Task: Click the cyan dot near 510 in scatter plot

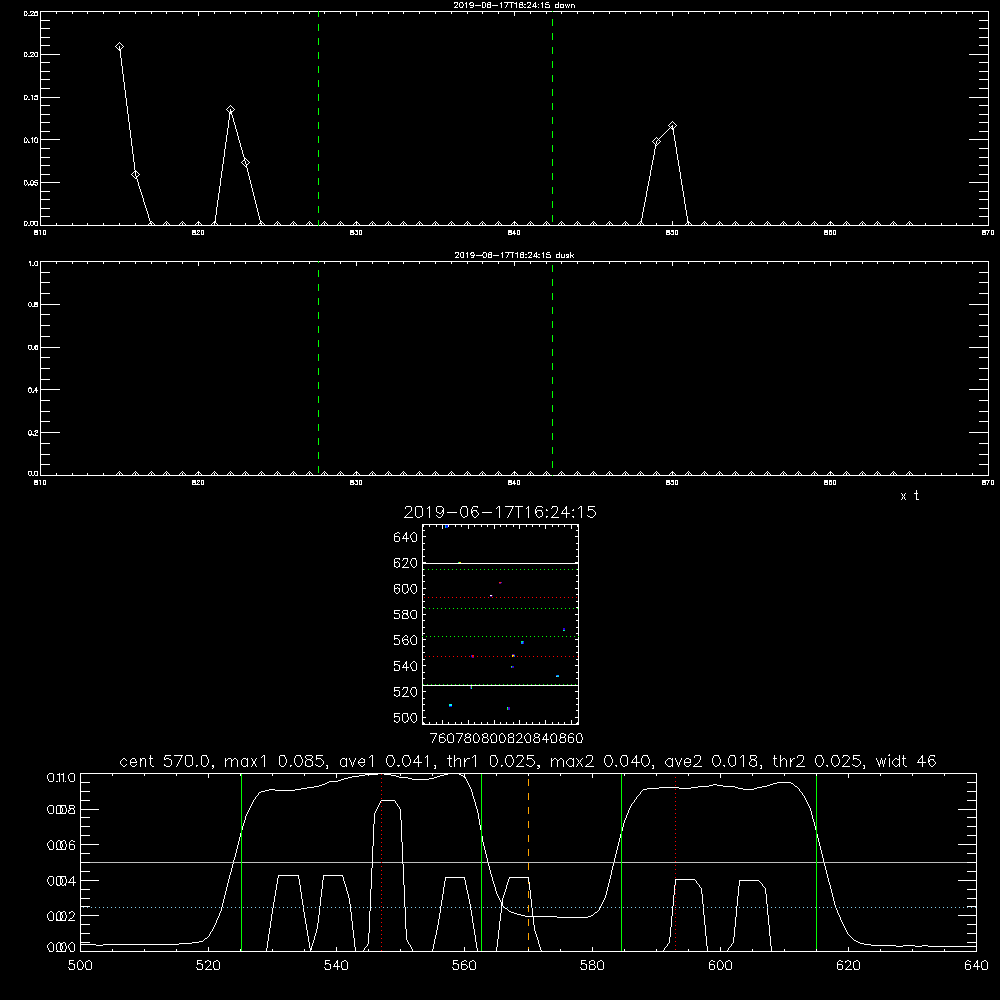Action: coord(450,705)
